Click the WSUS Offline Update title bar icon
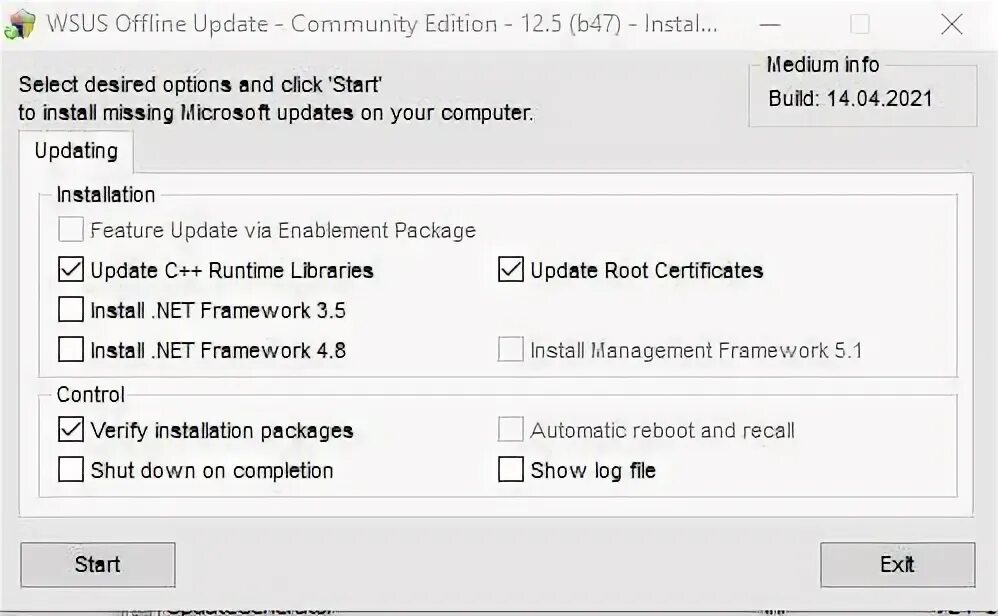Image resolution: width=998 pixels, height=616 pixels. (x=20, y=25)
